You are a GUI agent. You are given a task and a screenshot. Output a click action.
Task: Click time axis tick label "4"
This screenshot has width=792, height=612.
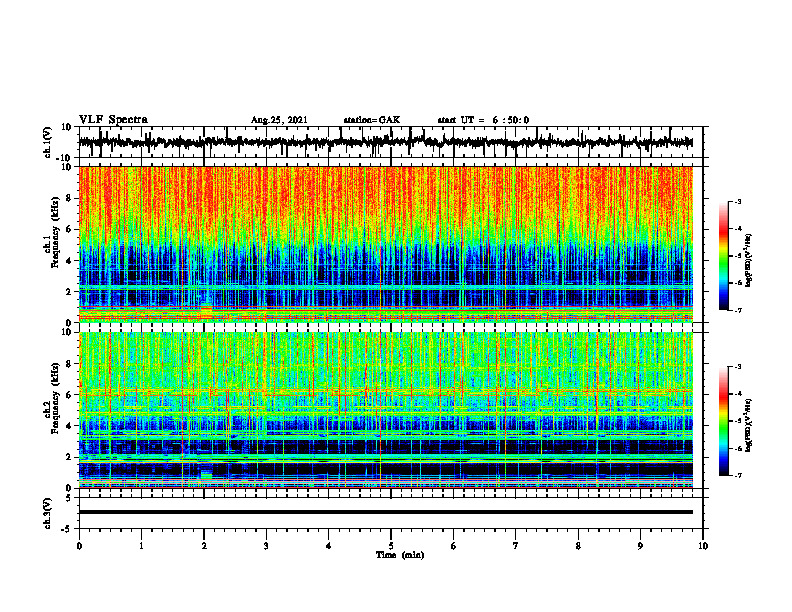329,546
